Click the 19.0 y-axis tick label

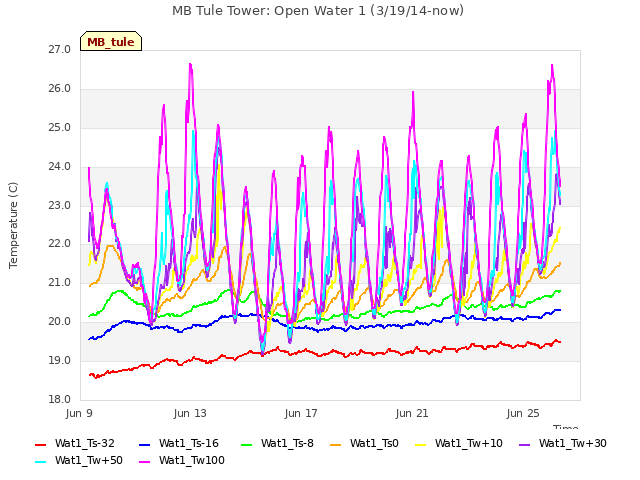tap(60, 360)
